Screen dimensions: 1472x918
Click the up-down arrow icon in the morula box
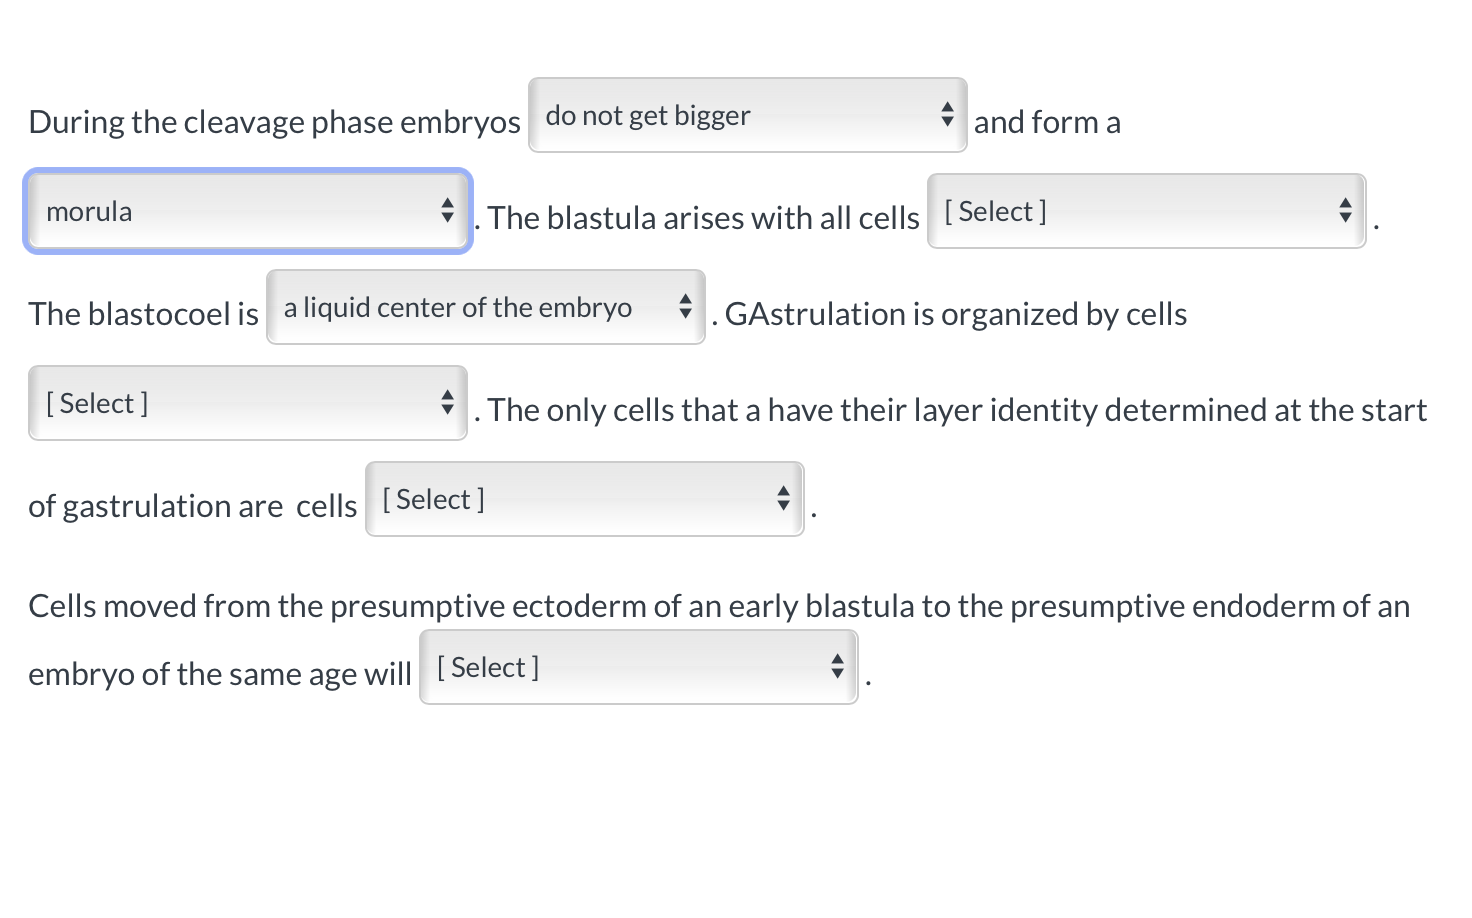click(x=447, y=211)
